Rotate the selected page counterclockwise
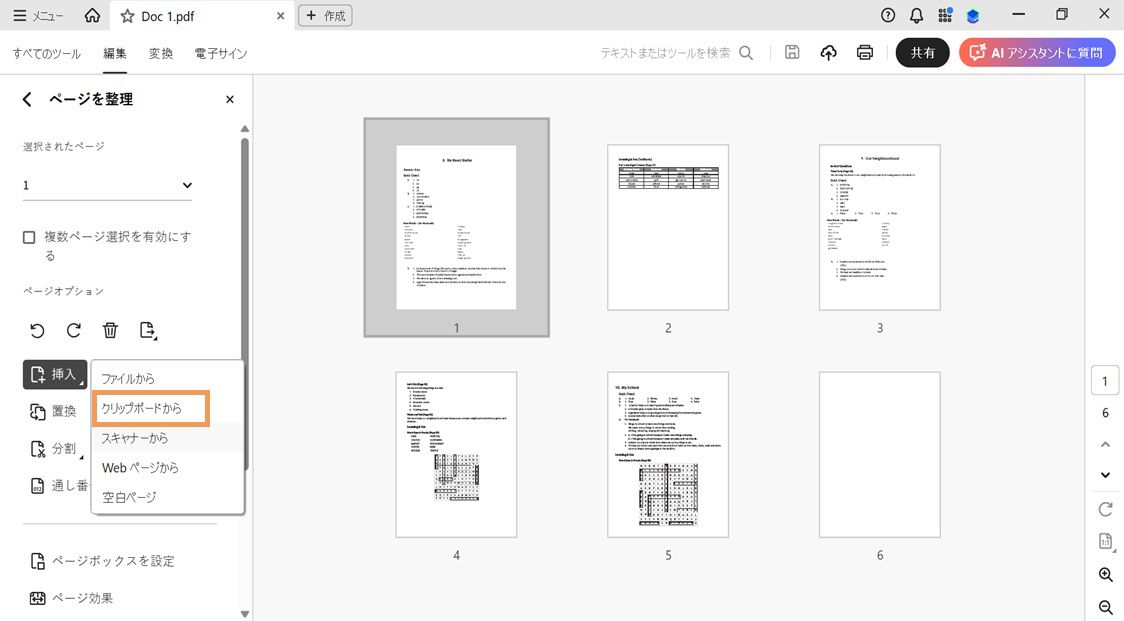Screen dimensions: 1124x621 (x=38, y=330)
